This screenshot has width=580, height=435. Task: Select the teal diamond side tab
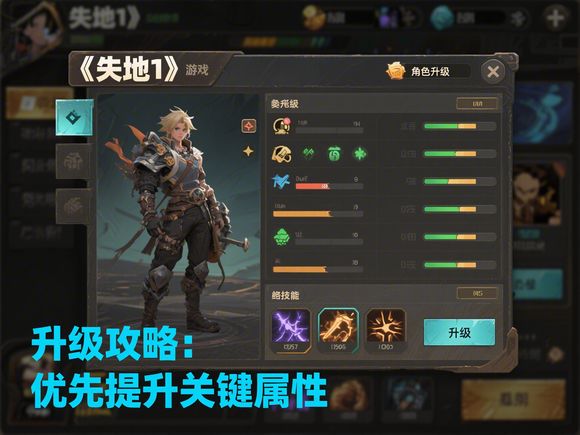pos(74,118)
